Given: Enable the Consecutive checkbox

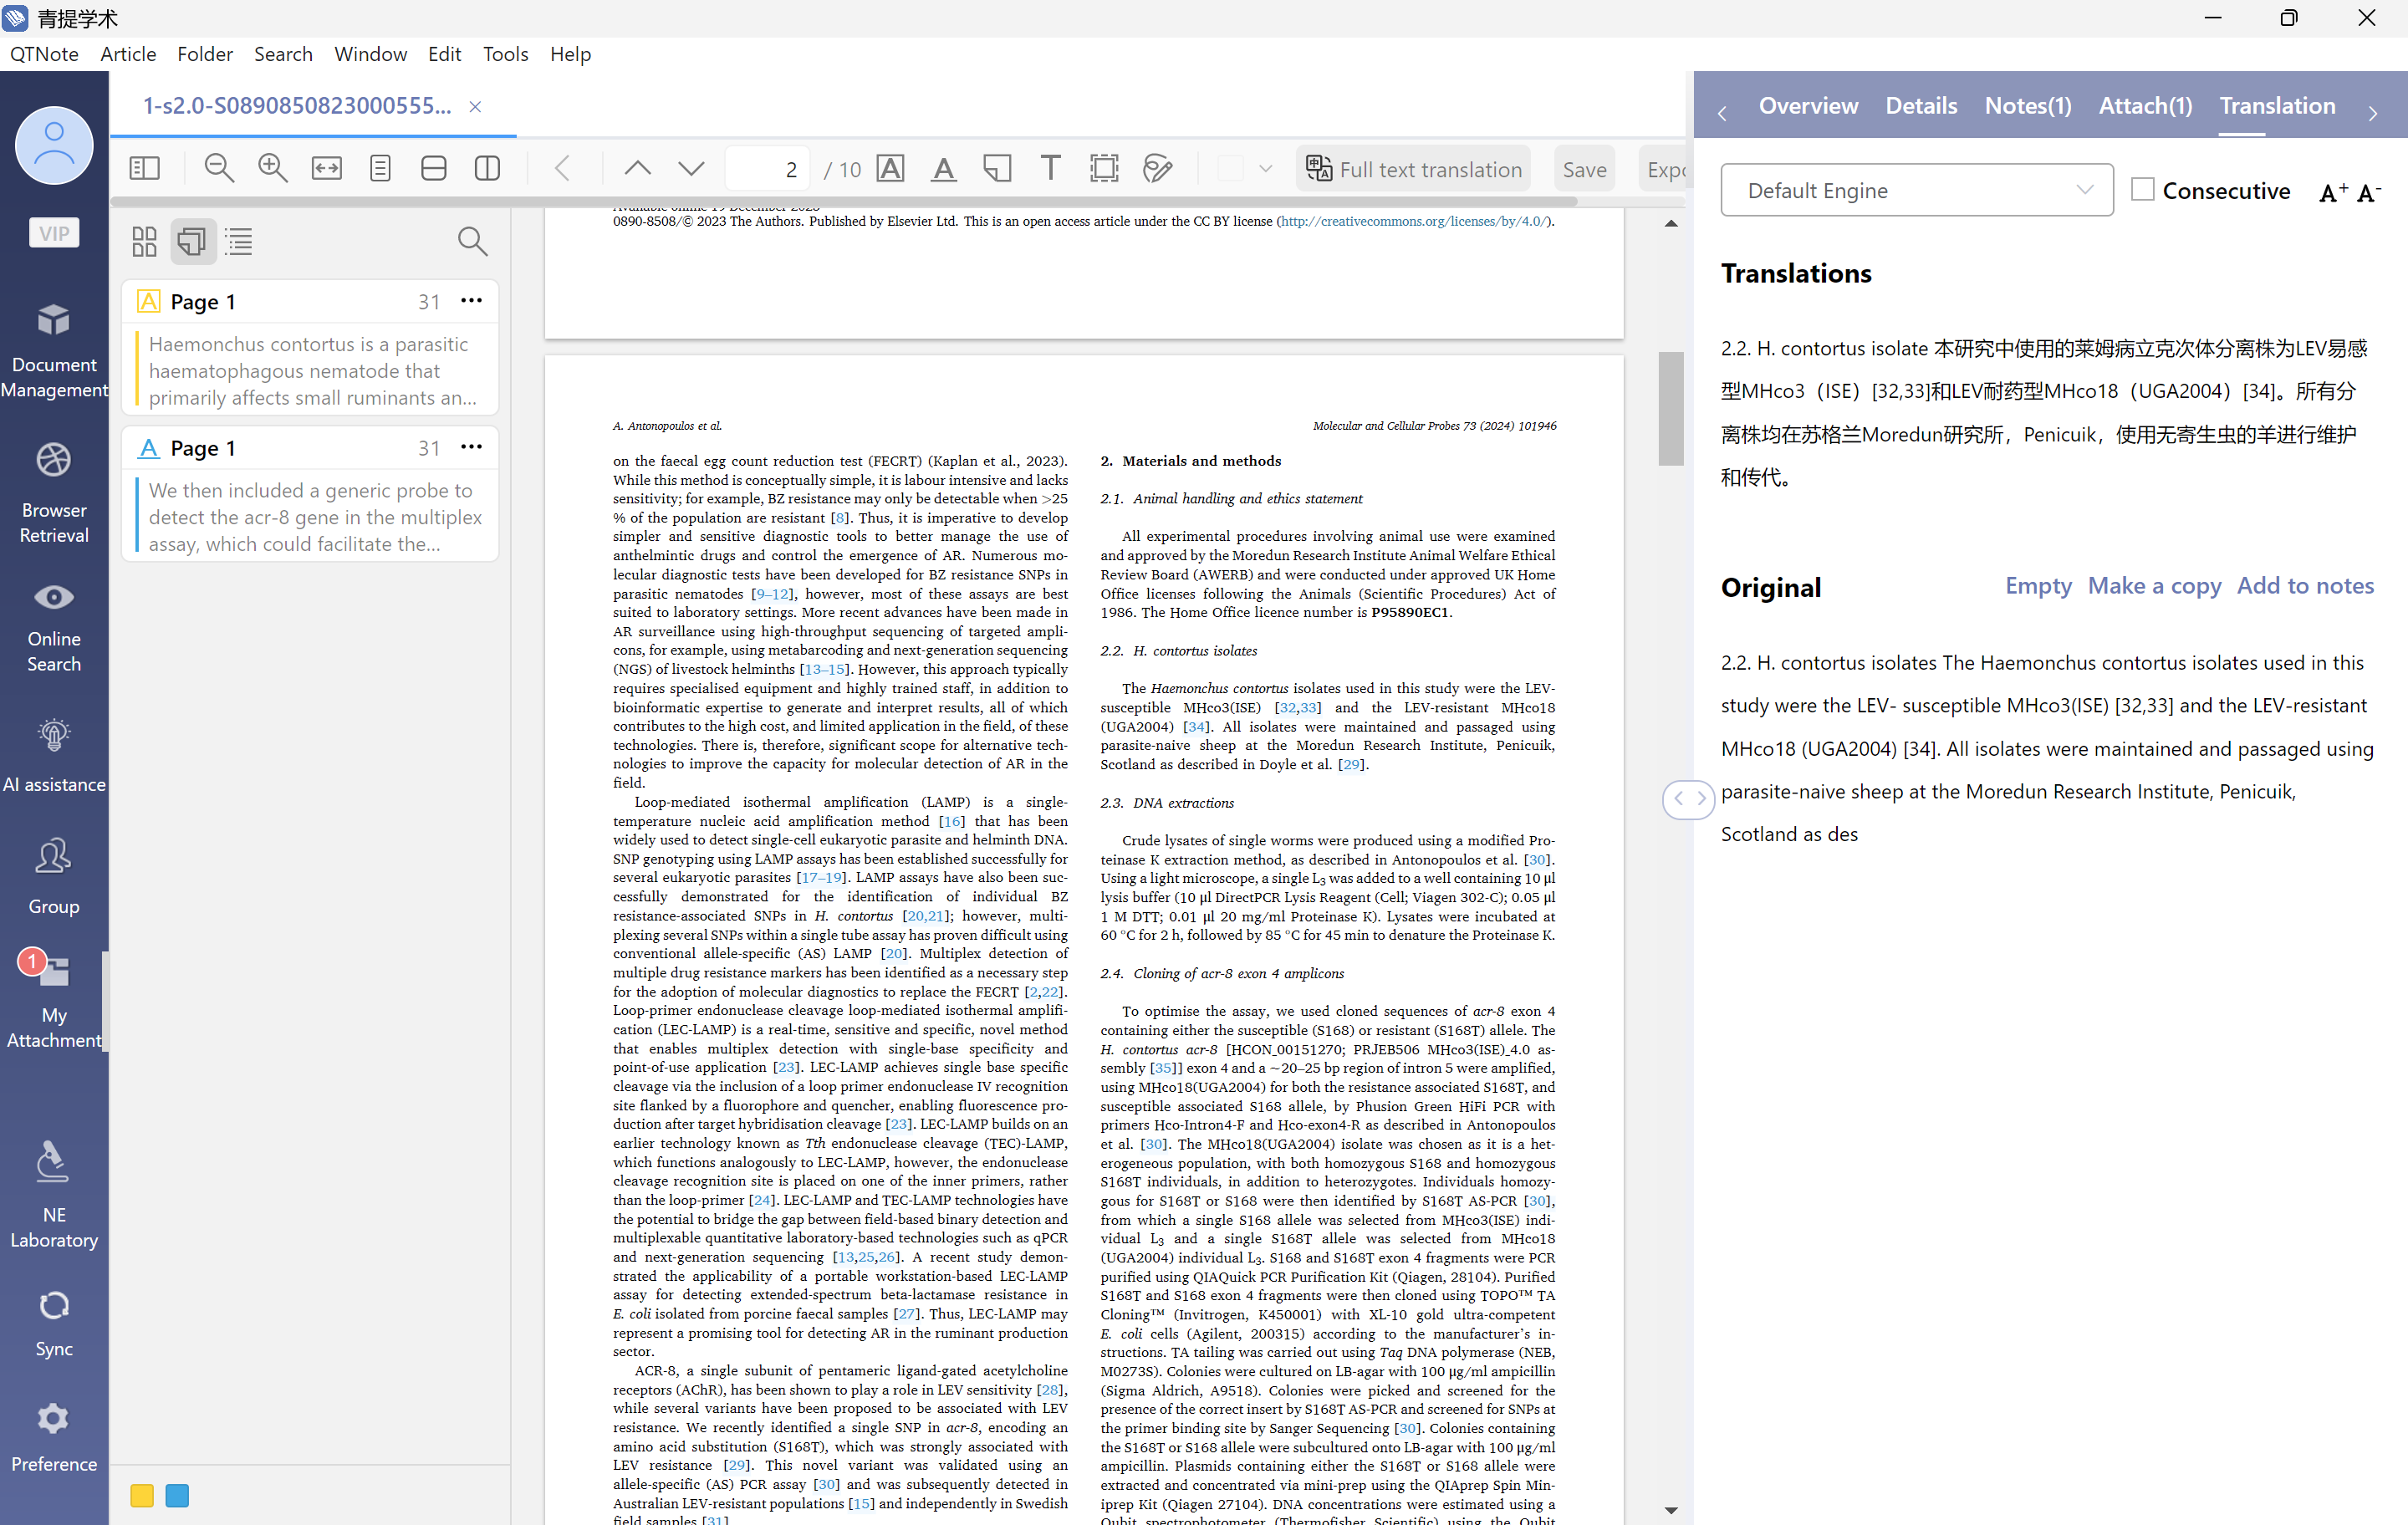Looking at the screenshot, I should click(x=2142, y=189).
